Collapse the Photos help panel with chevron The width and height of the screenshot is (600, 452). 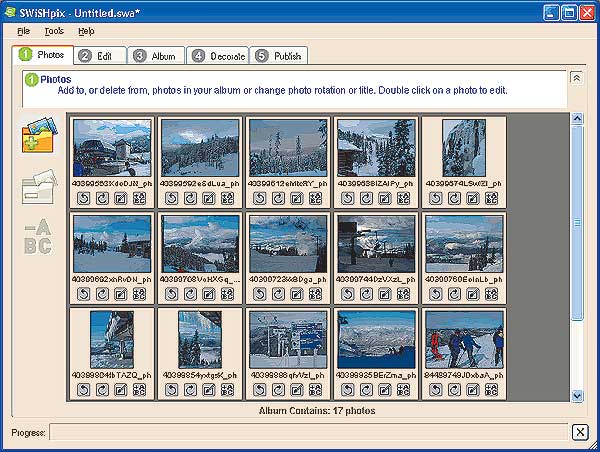pos(576,77)
